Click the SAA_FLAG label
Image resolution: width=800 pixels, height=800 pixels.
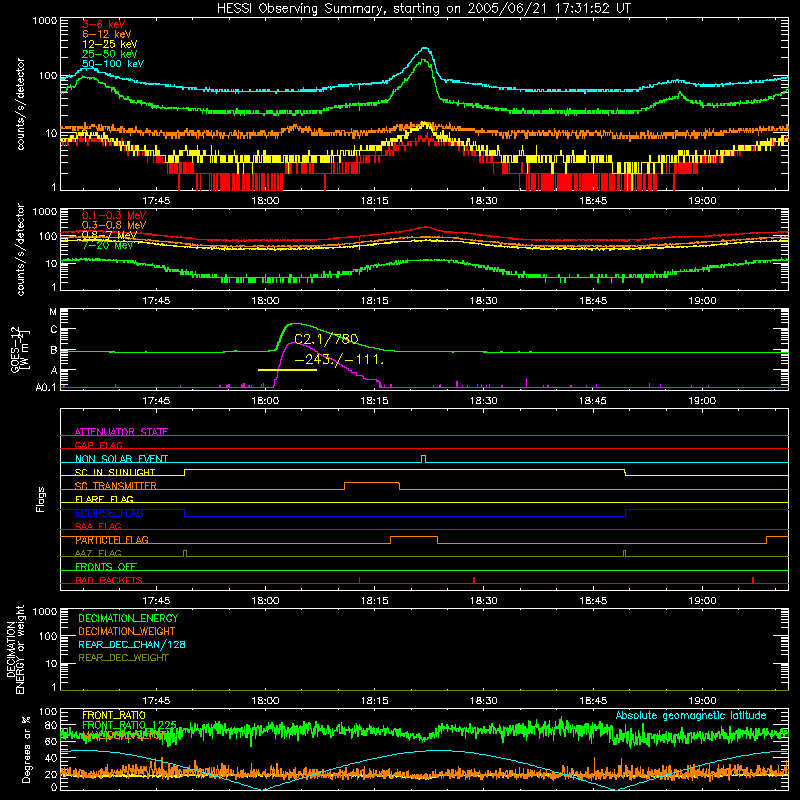(98, 526)
